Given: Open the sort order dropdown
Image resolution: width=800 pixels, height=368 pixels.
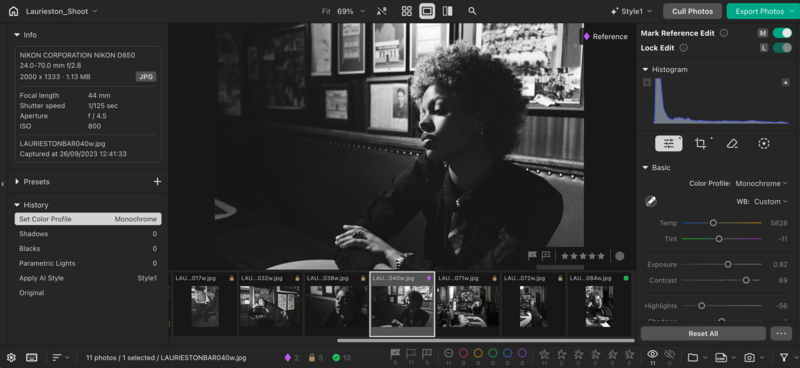Looking at the screenshot, I should [x=61, y=357].
